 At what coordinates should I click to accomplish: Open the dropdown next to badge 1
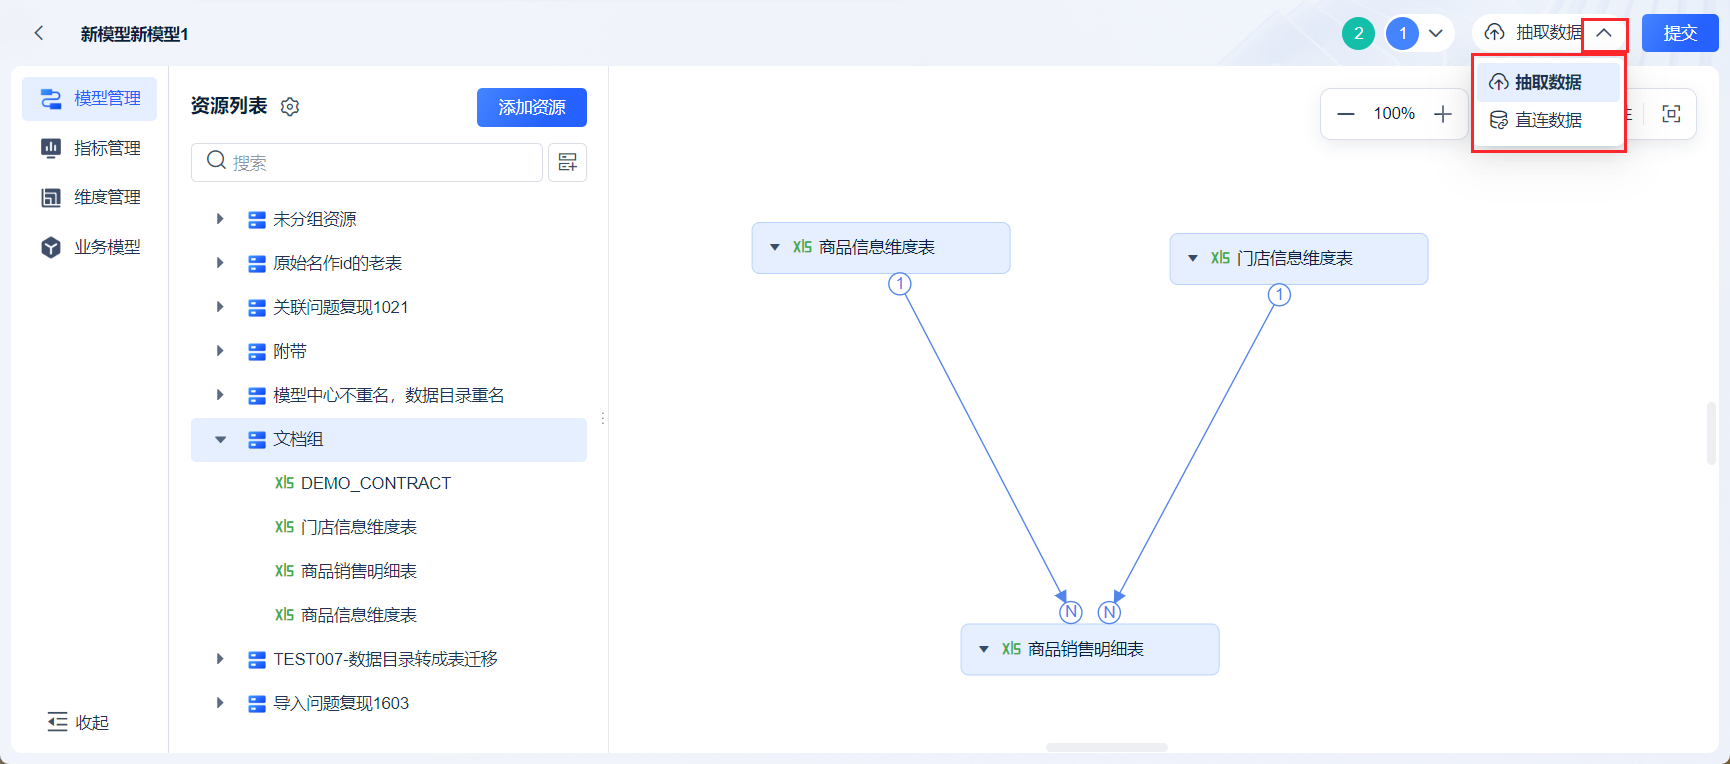pos(1436,34)
